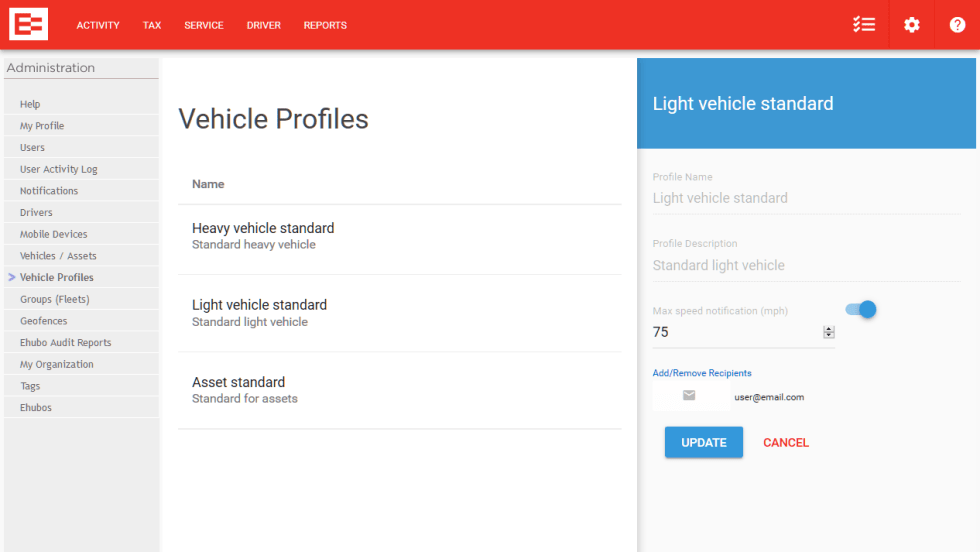This screenshot has height=552, width=980.
Task: Click the Cancel button
Action: [x=786, y=442]
